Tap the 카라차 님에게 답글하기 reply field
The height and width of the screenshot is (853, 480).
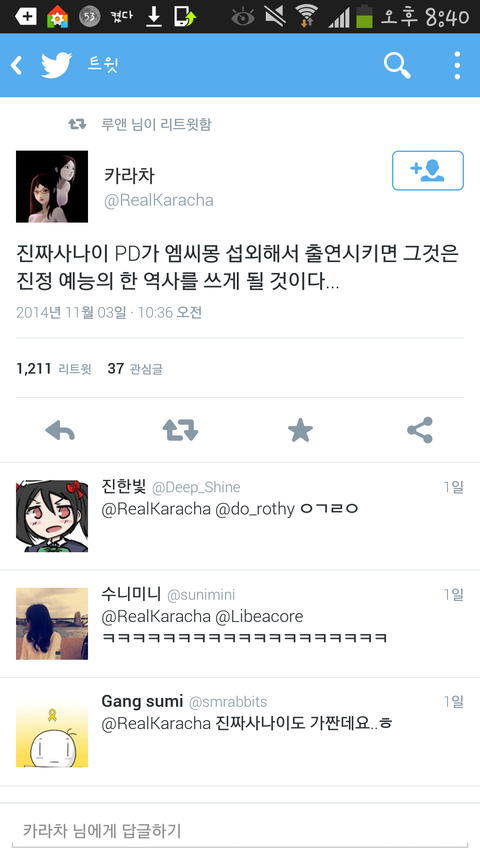coord(240,831)
